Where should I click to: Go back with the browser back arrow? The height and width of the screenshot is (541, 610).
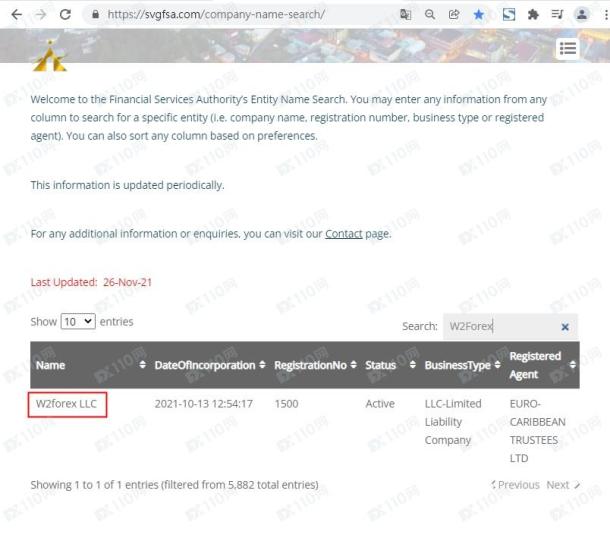tap(16, 15)
